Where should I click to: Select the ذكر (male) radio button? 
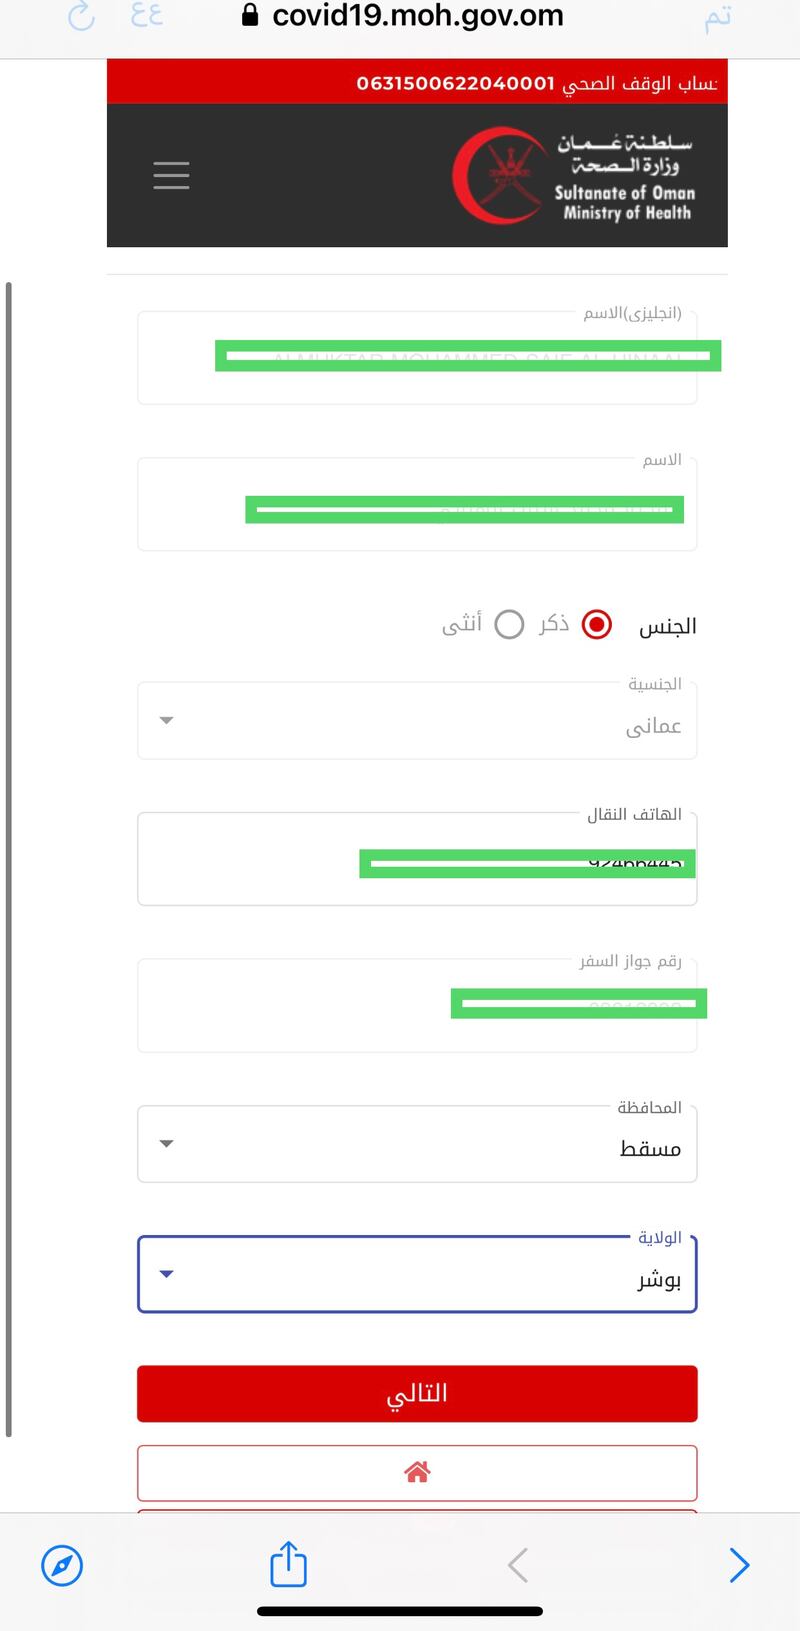(597, 625)
